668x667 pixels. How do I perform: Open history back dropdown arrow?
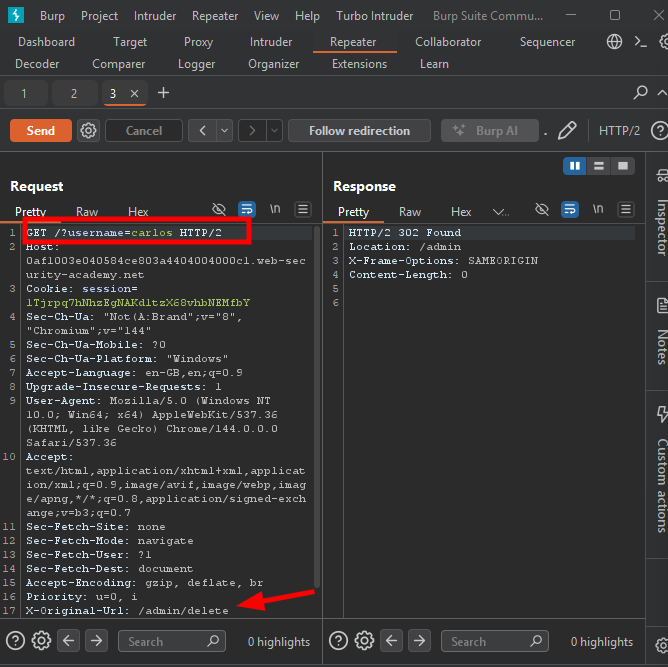225,130
